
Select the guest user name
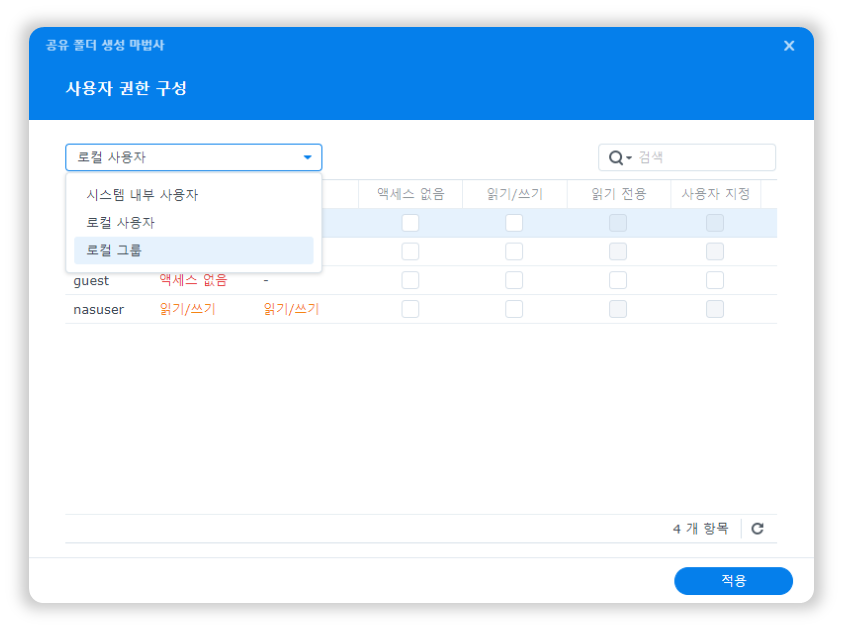tap(91, 281)
